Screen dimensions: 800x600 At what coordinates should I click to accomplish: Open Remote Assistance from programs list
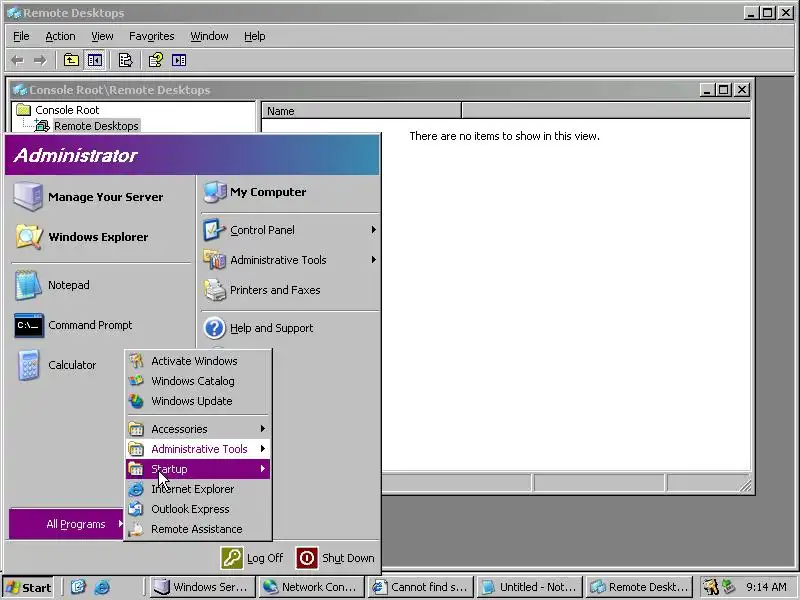pyautogui.click(x=197, y=529)
